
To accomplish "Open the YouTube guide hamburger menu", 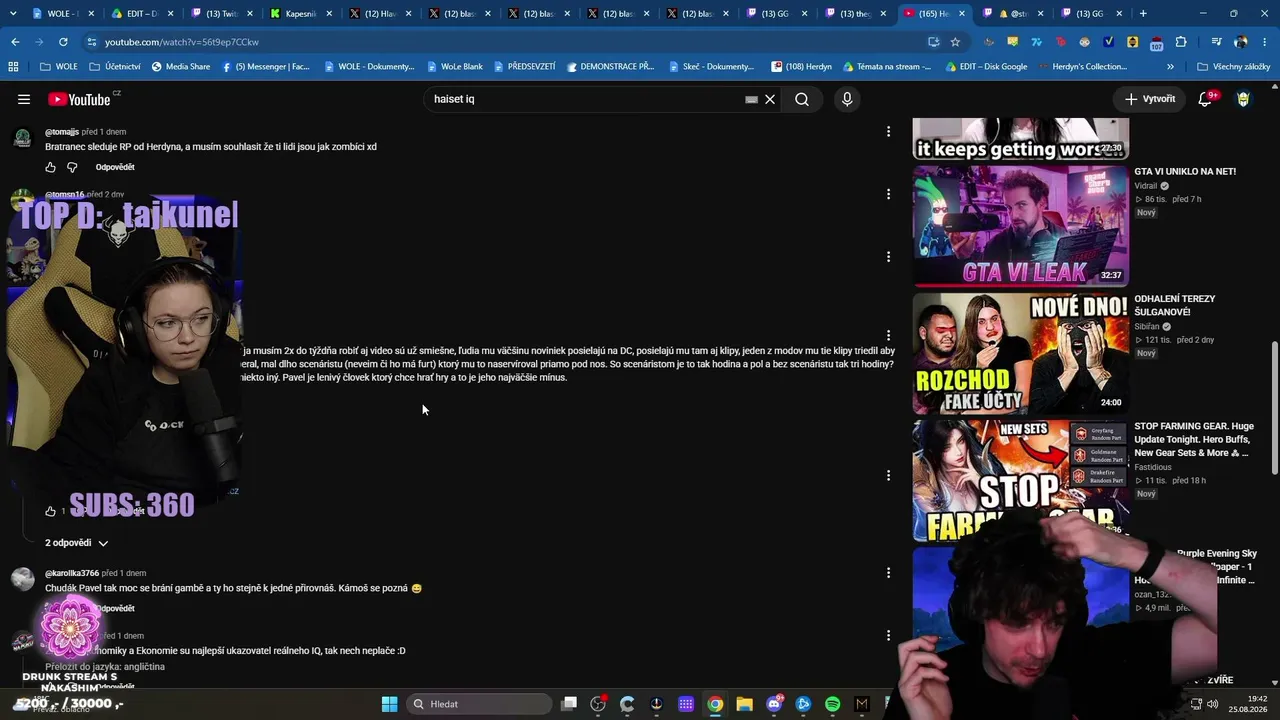I will [24, 99].
